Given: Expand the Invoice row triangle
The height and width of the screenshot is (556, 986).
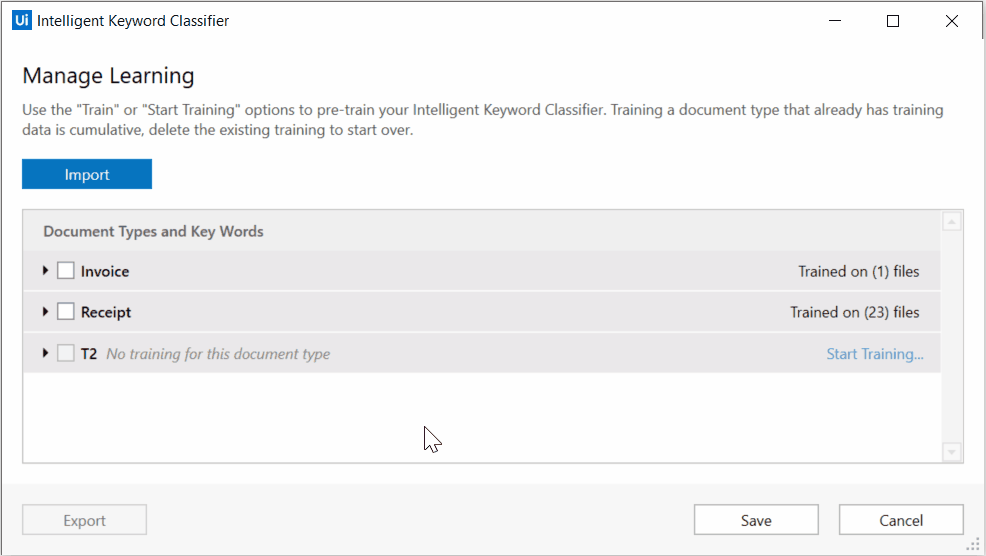Looking at the screenshot, I should coord(45,270).
